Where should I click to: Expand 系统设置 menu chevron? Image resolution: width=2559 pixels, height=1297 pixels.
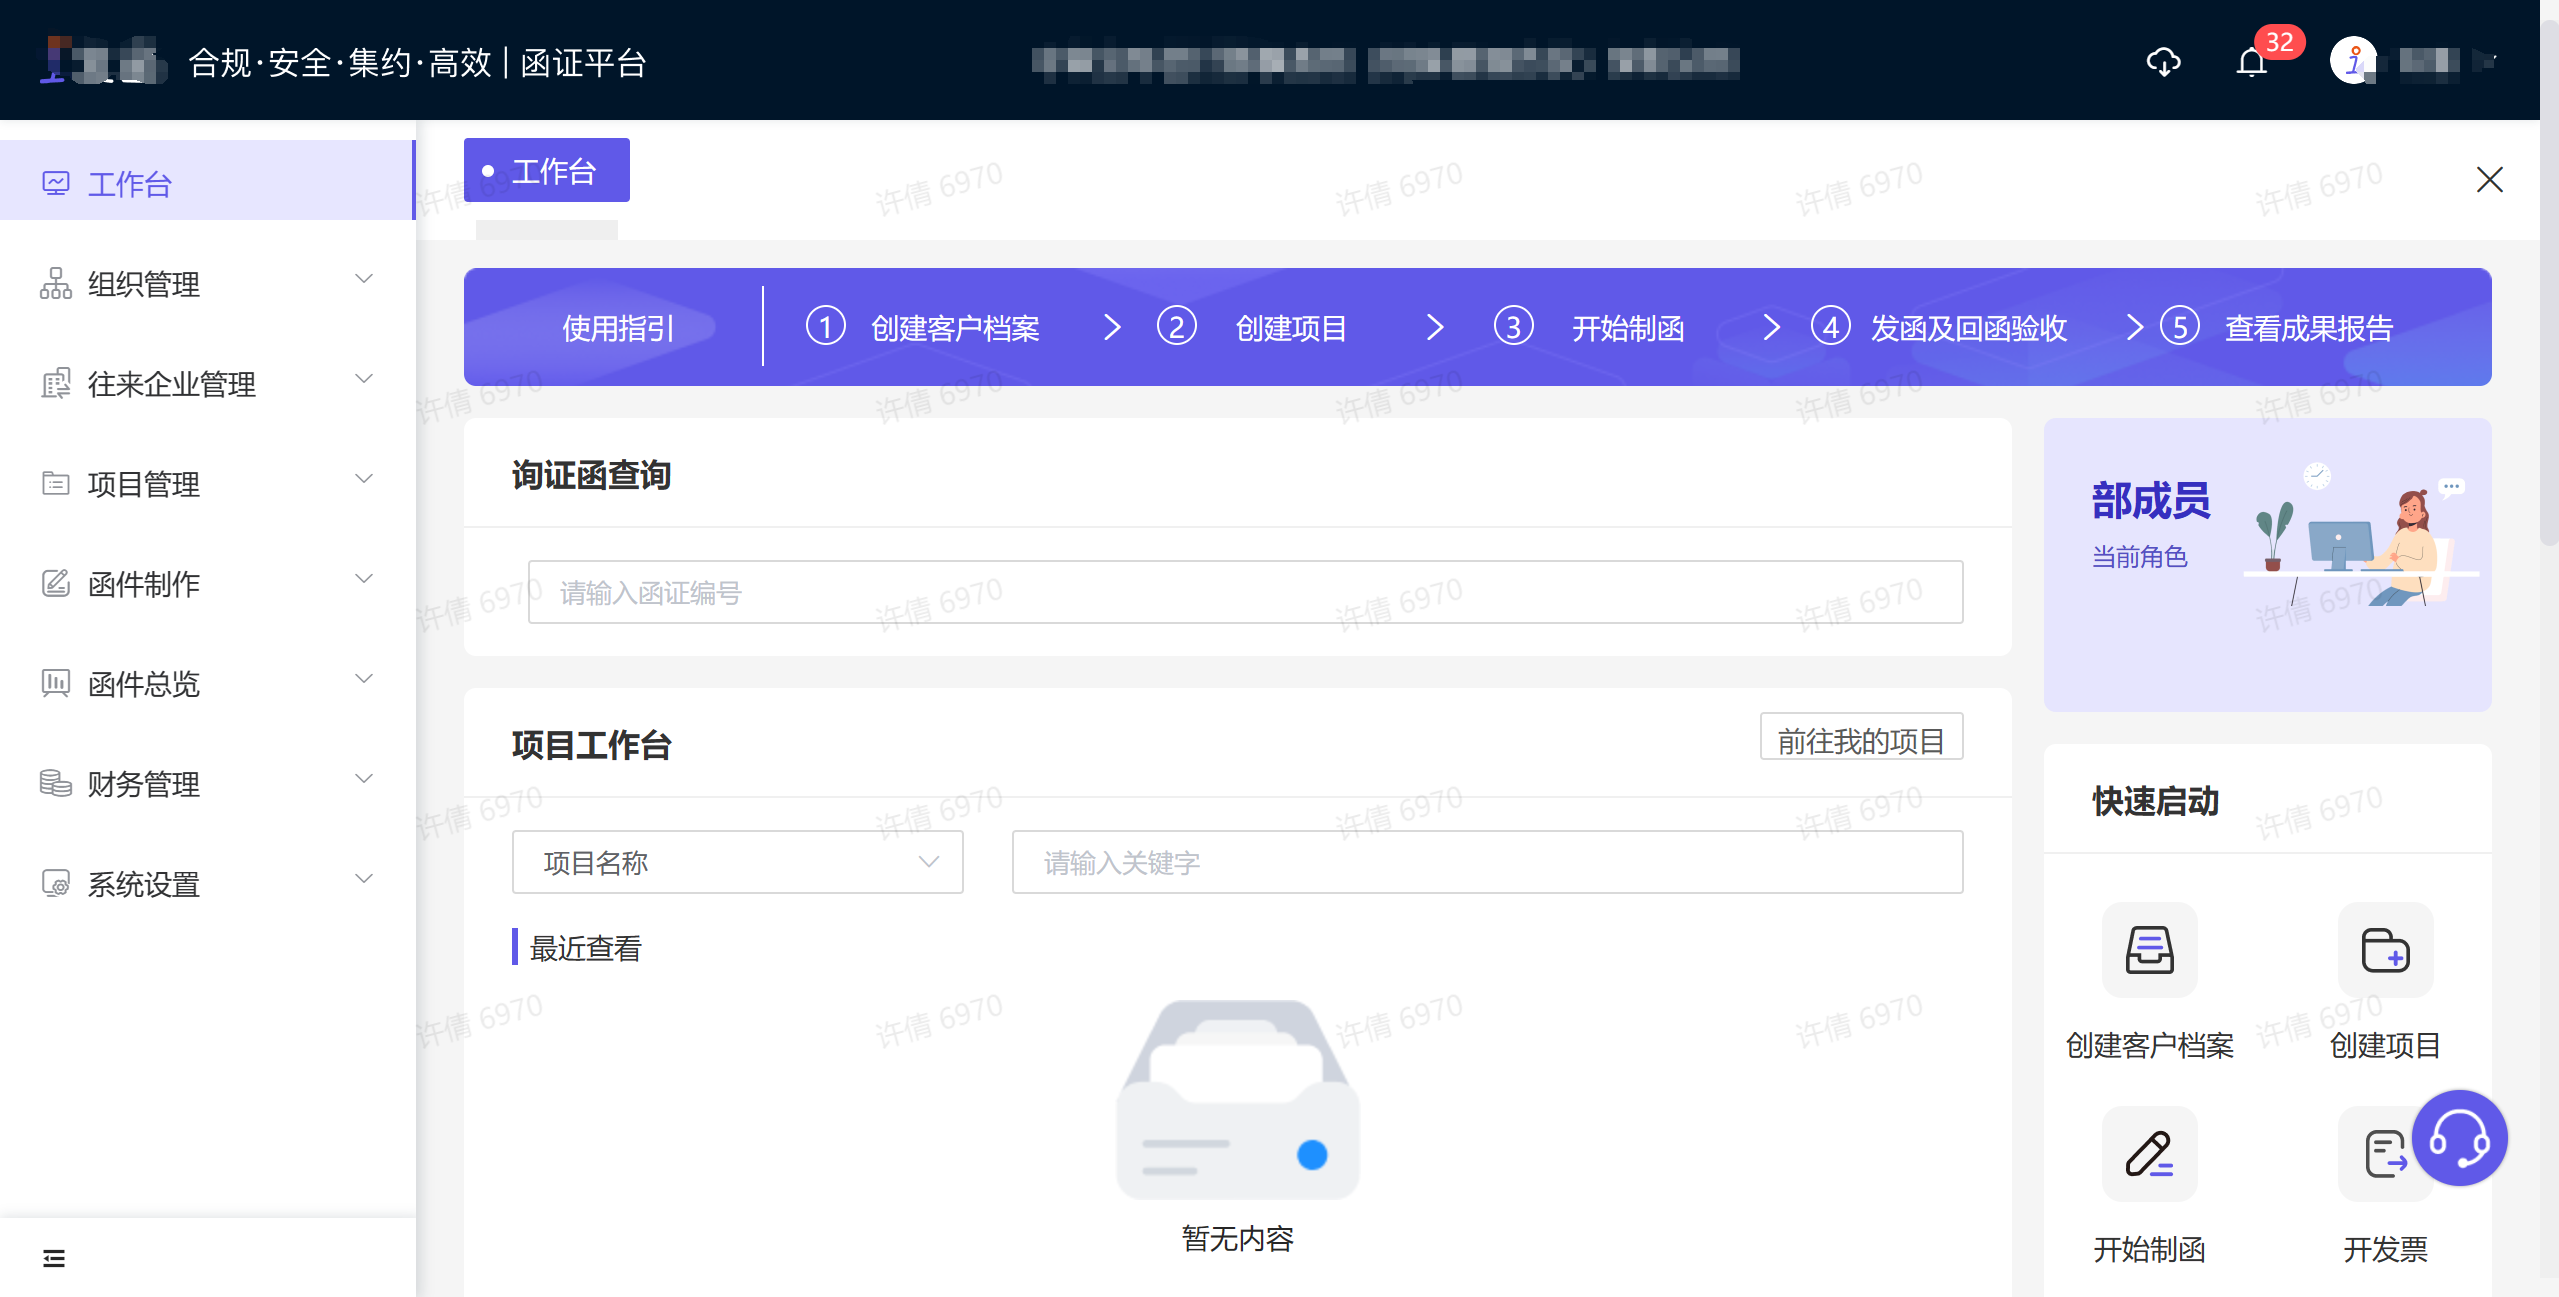point(365,879)
